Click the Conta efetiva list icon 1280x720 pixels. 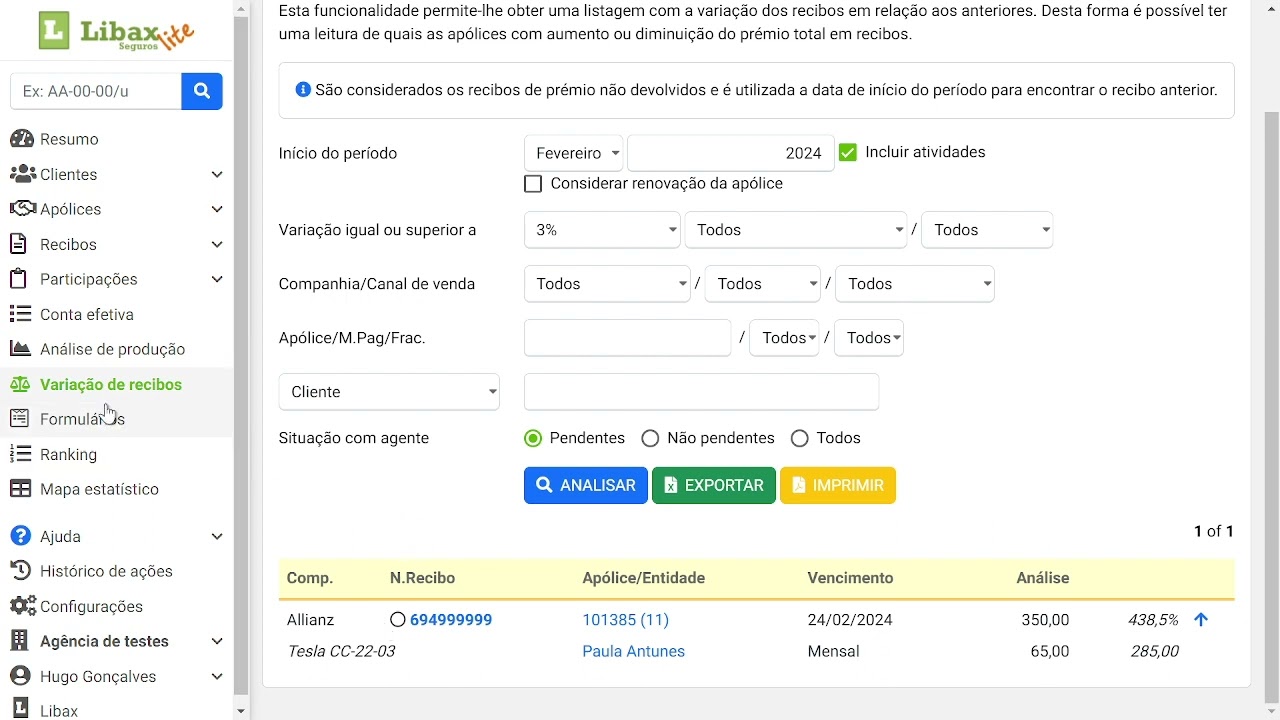click(x=20, y=314)
